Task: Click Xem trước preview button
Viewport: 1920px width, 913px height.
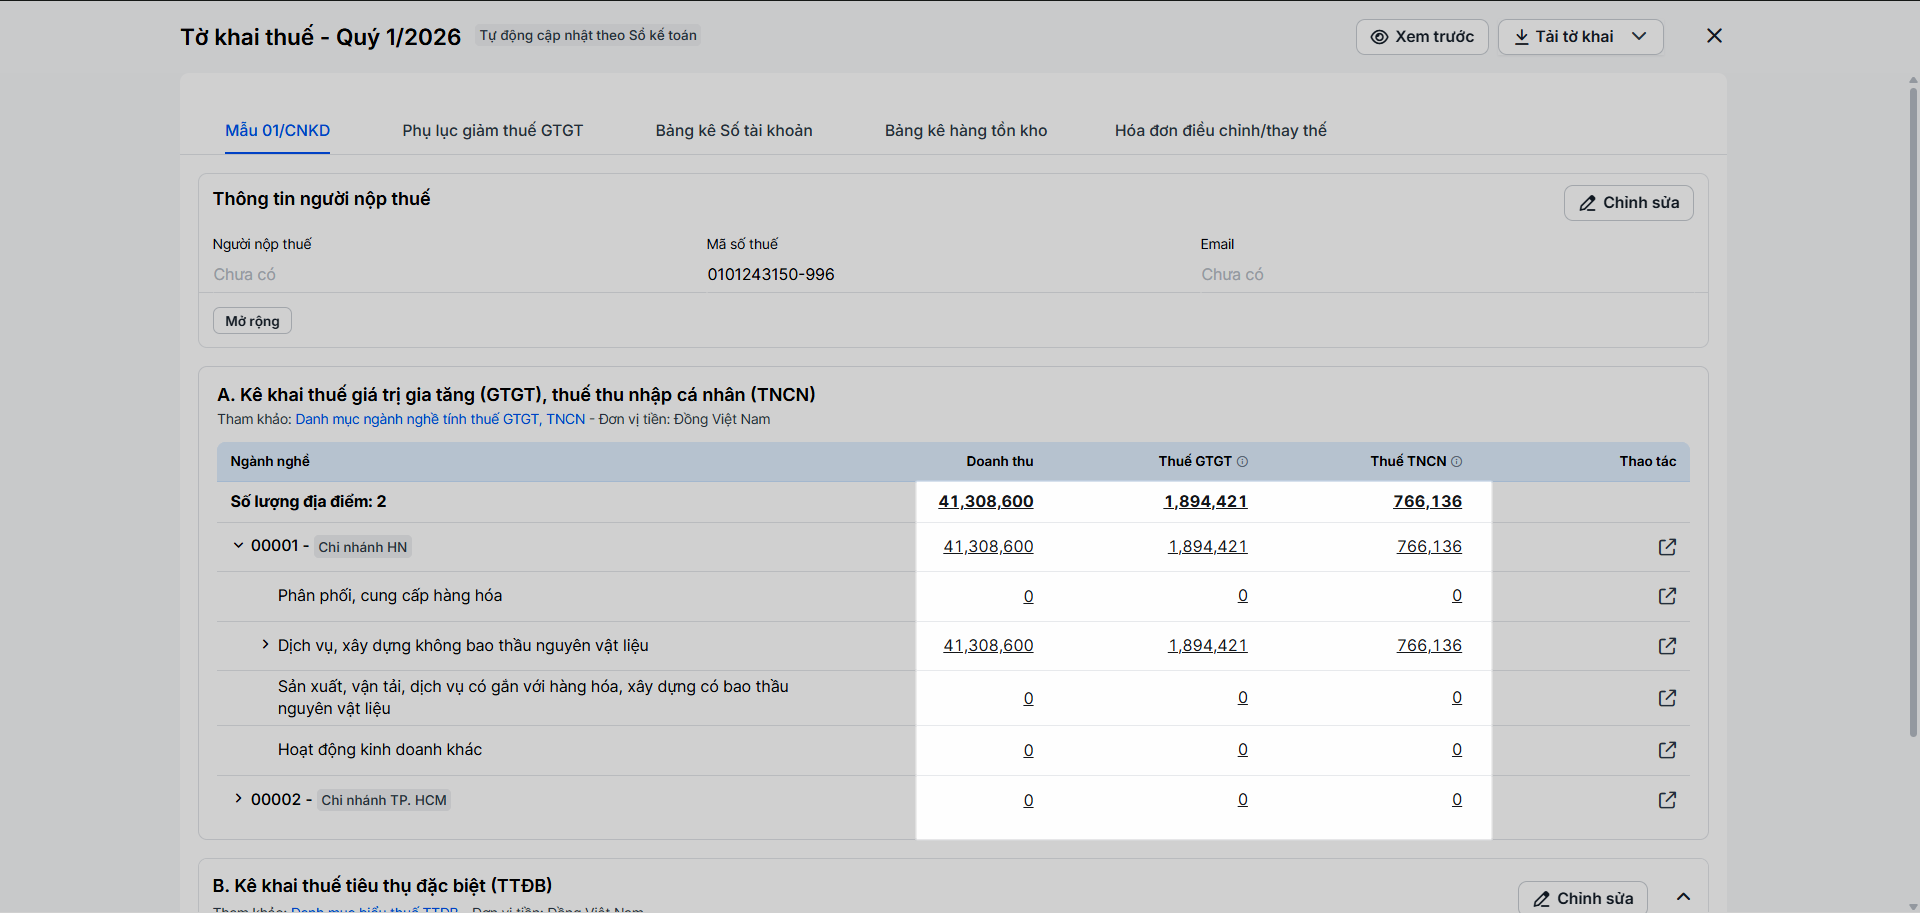Action: [1421, 37]
